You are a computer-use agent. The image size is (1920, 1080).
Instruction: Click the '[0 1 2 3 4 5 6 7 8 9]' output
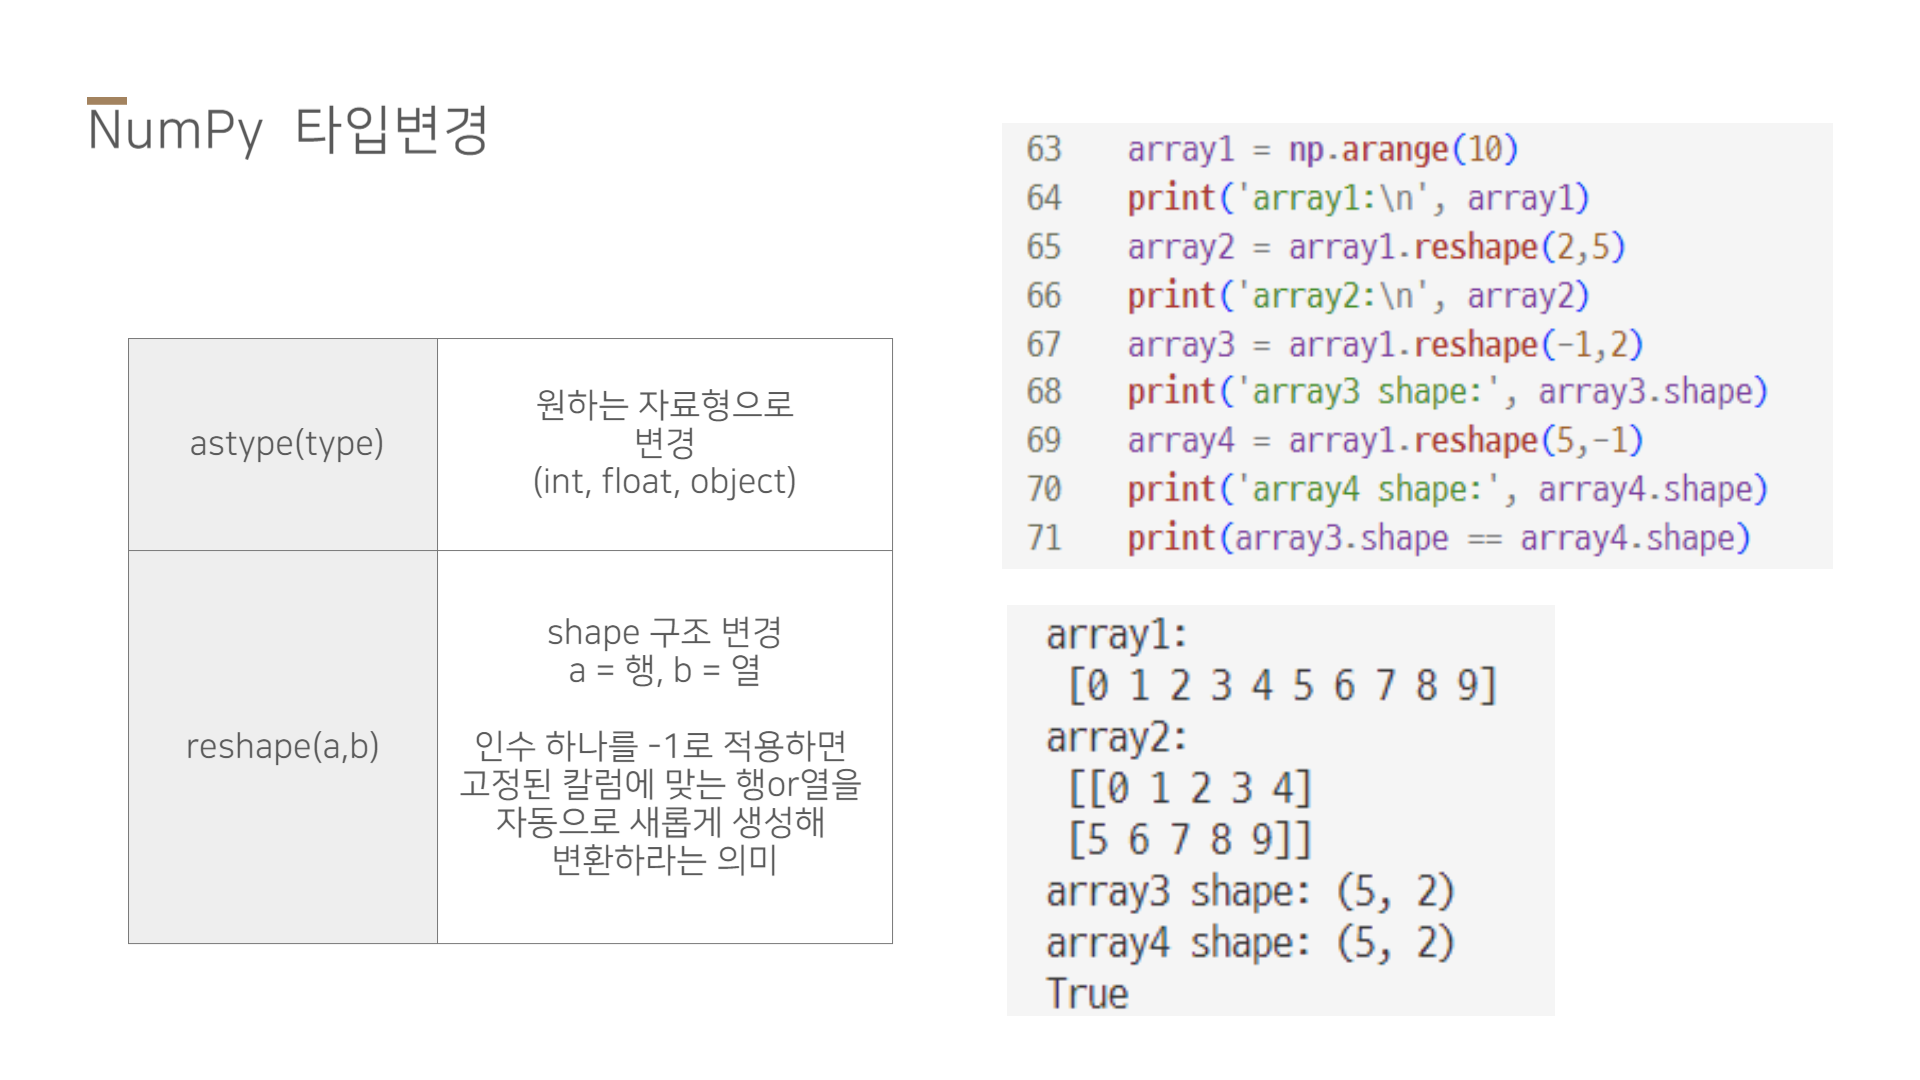1282,686
